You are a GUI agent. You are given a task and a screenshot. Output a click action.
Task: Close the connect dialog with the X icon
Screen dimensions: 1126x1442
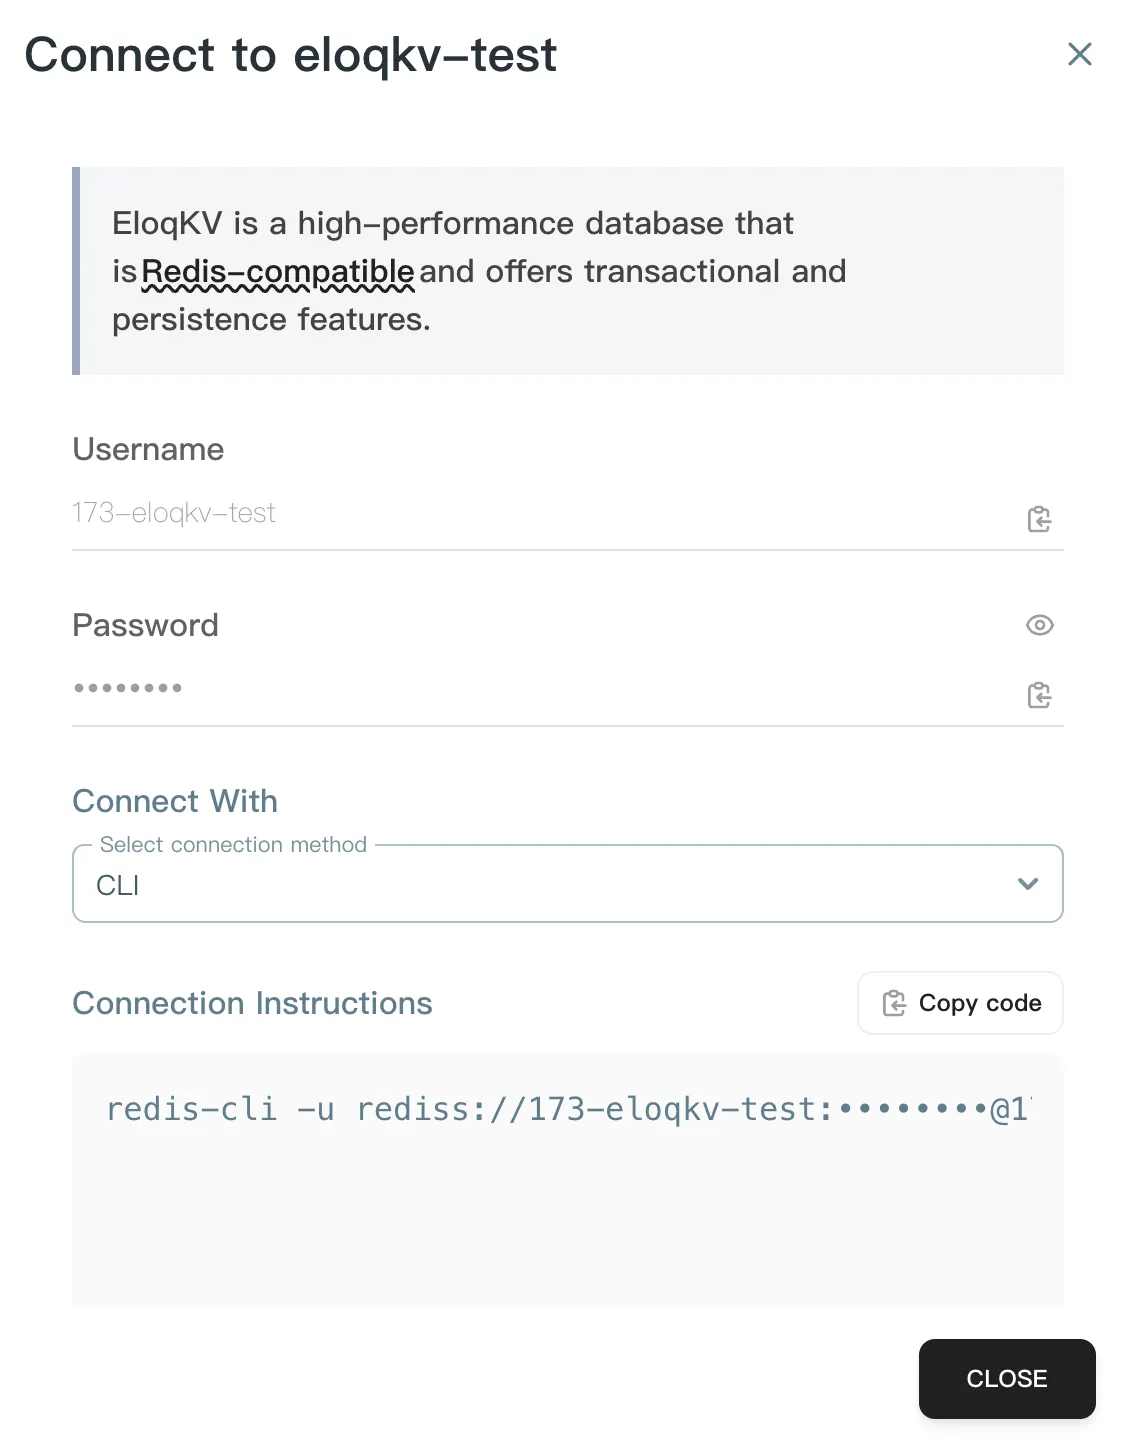tap(1079, 54)
